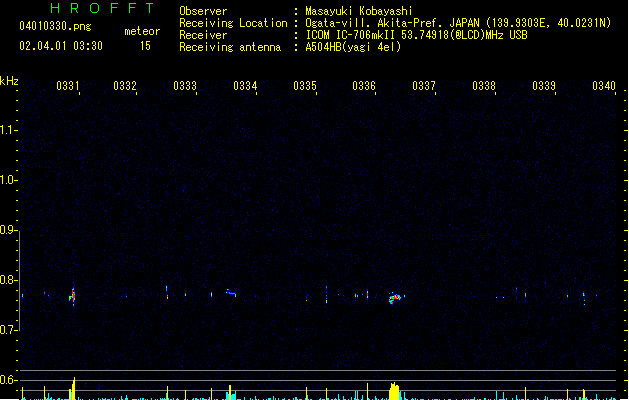Click the kHz axis unit label
629x400 pixels.
pos(9,81)
